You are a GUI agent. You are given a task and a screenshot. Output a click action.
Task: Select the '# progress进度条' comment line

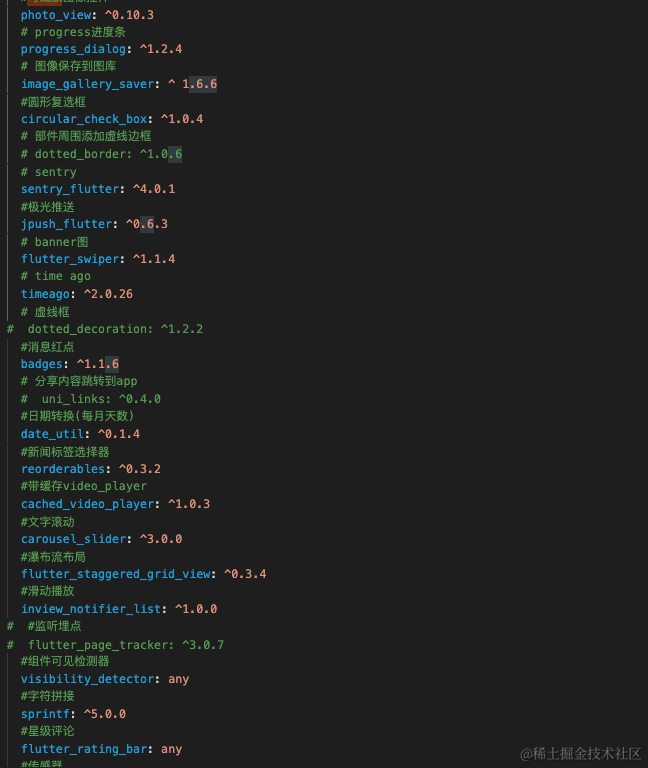pyautogui.click(x=73, y=32)
